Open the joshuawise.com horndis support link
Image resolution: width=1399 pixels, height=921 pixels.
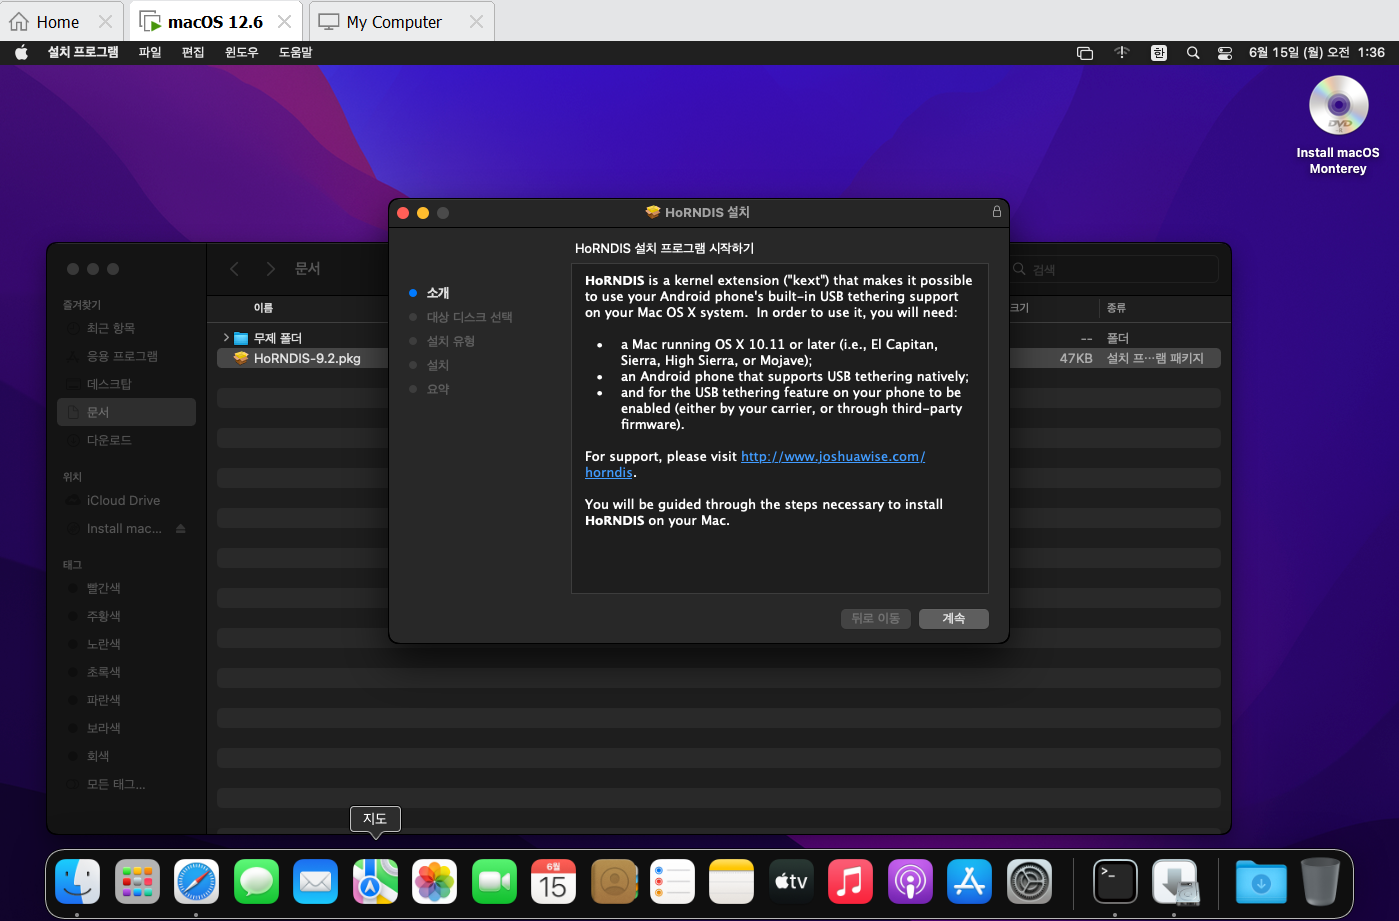[x=755, y=464]
